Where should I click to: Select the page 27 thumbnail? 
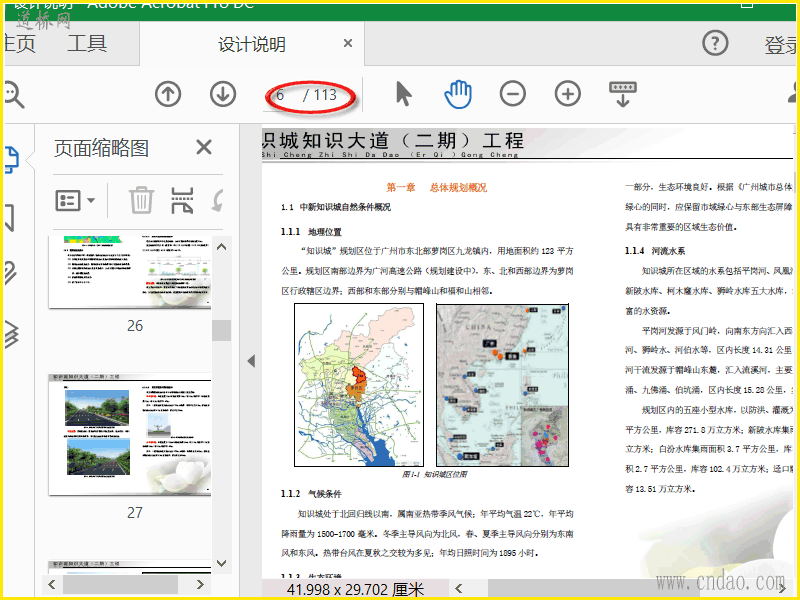point(130,434)
